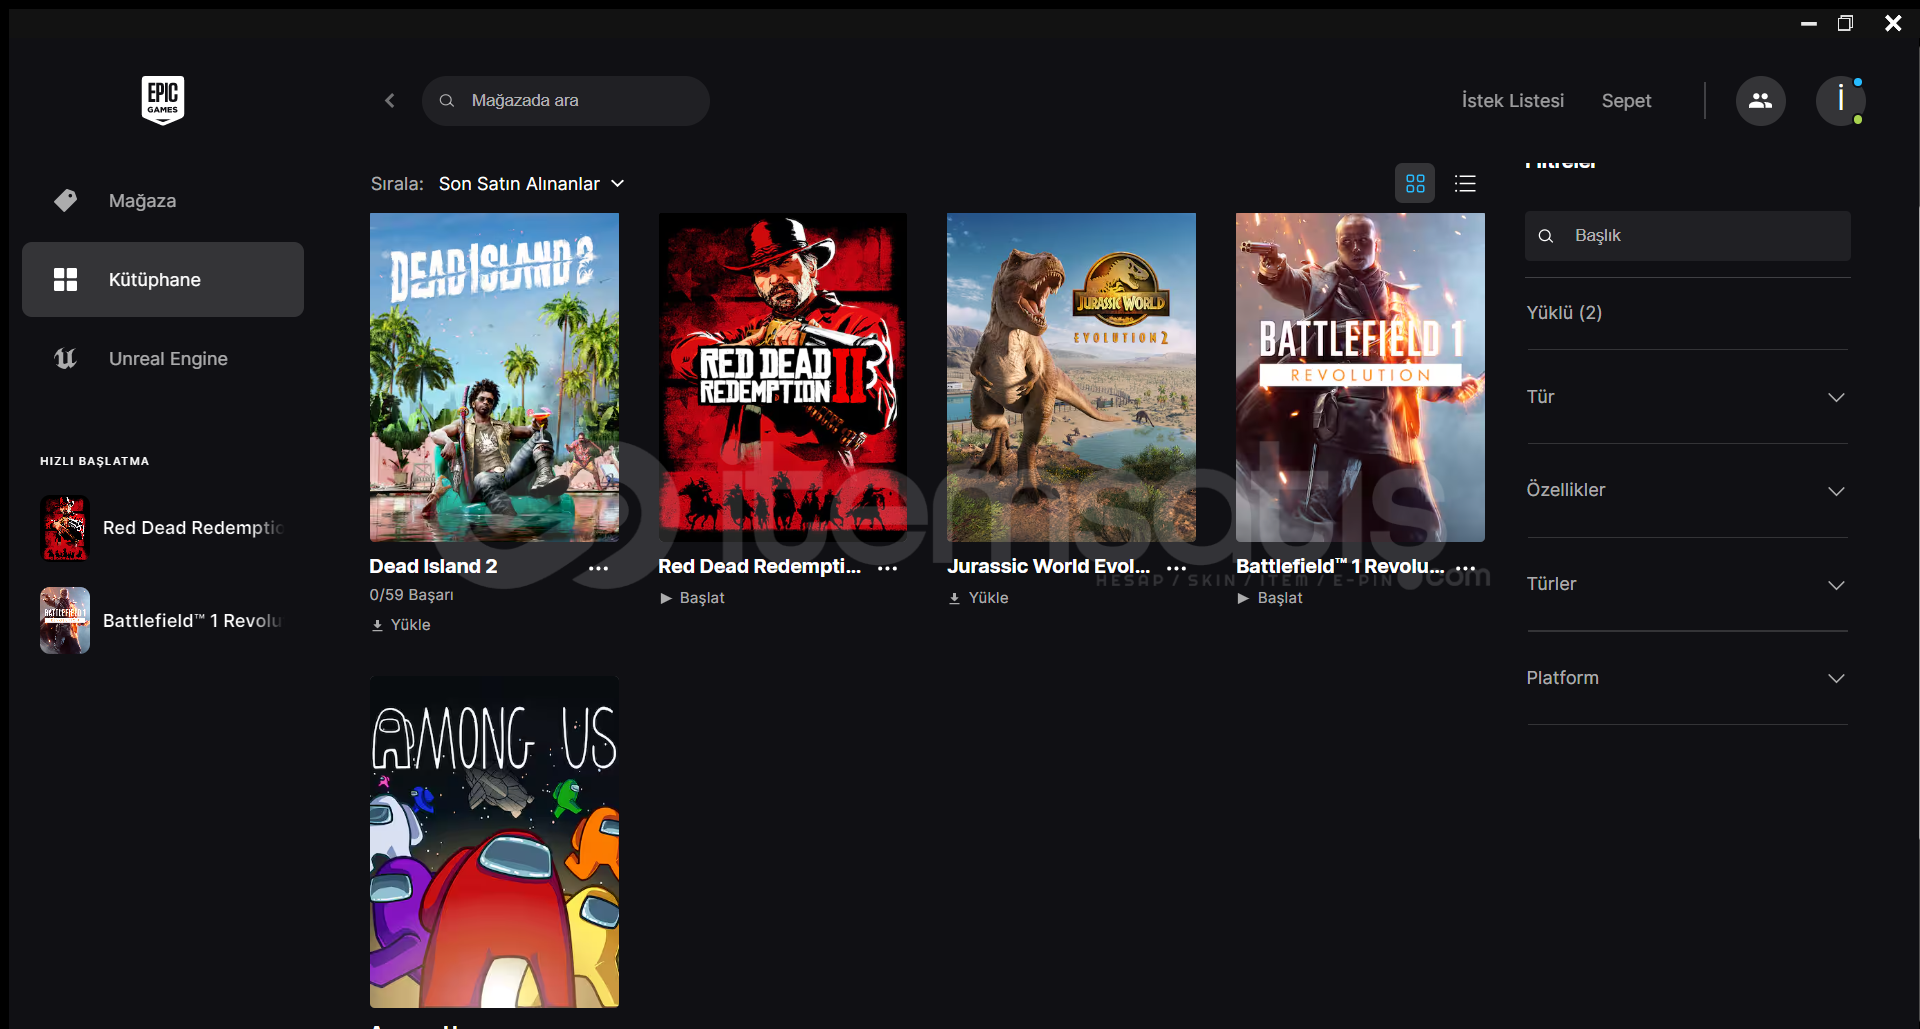Viewport: 1920px width, 1029px height.
Task: Expand the Özellikler filter
Action: tap(1686, 490)
